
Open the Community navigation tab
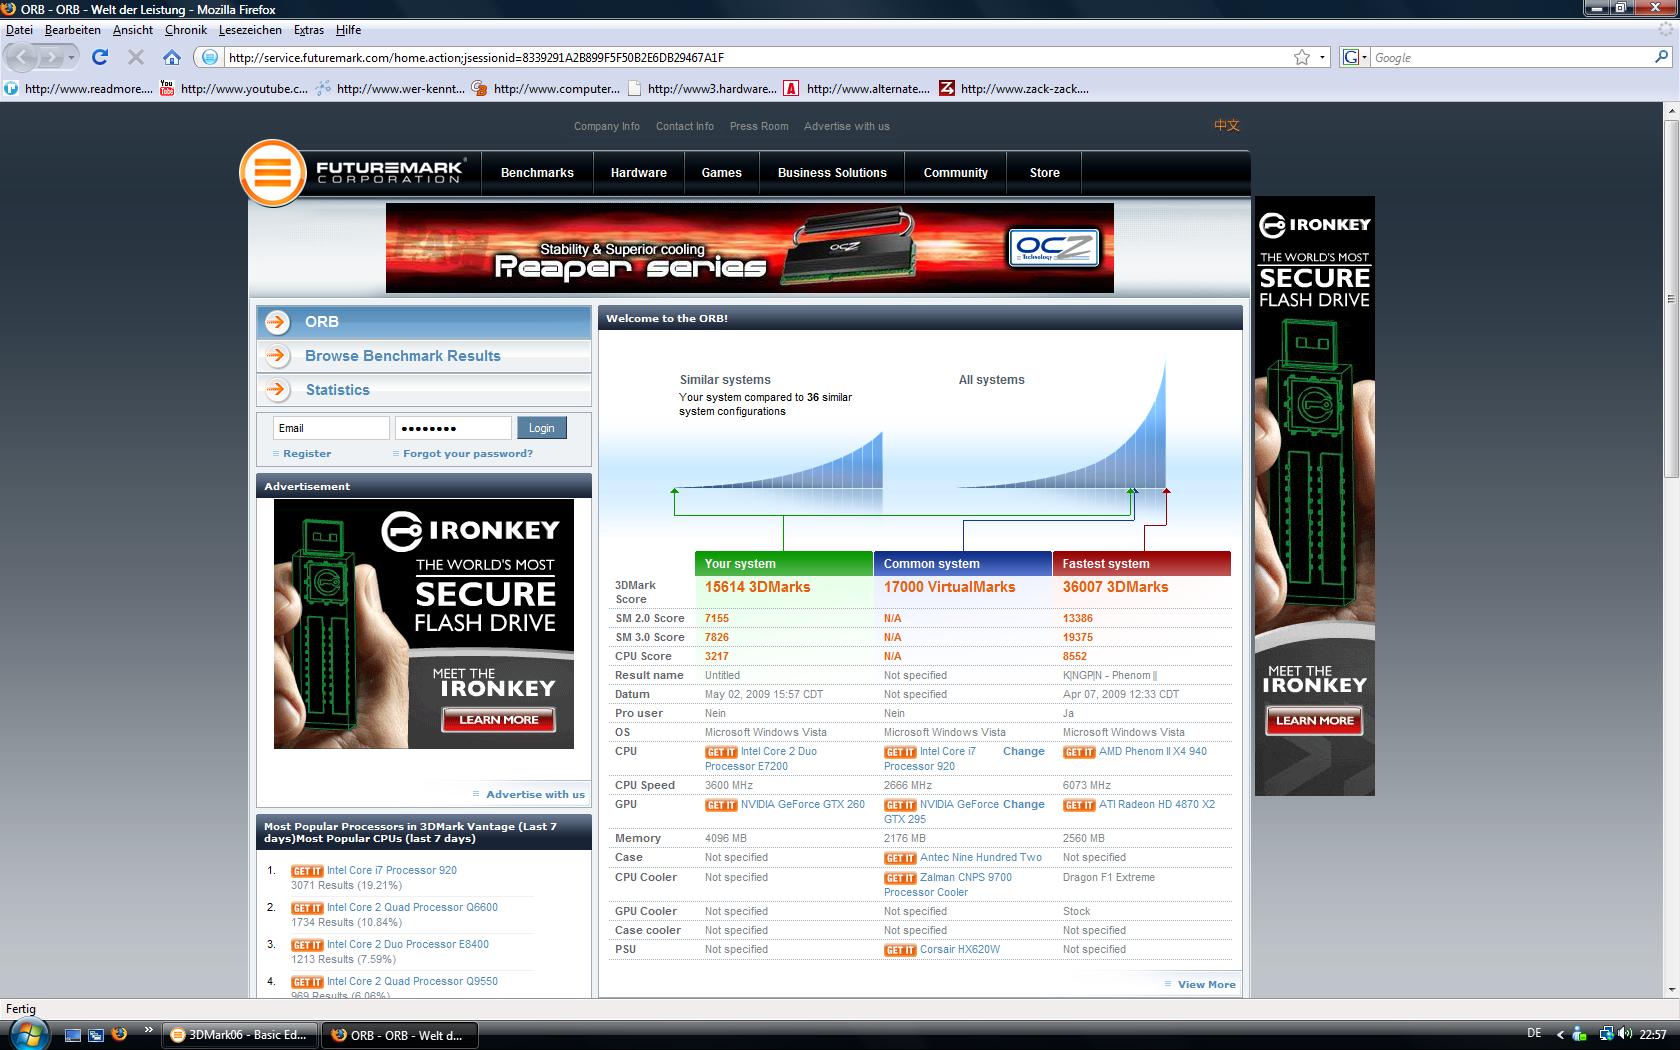(x=956, y=173)
